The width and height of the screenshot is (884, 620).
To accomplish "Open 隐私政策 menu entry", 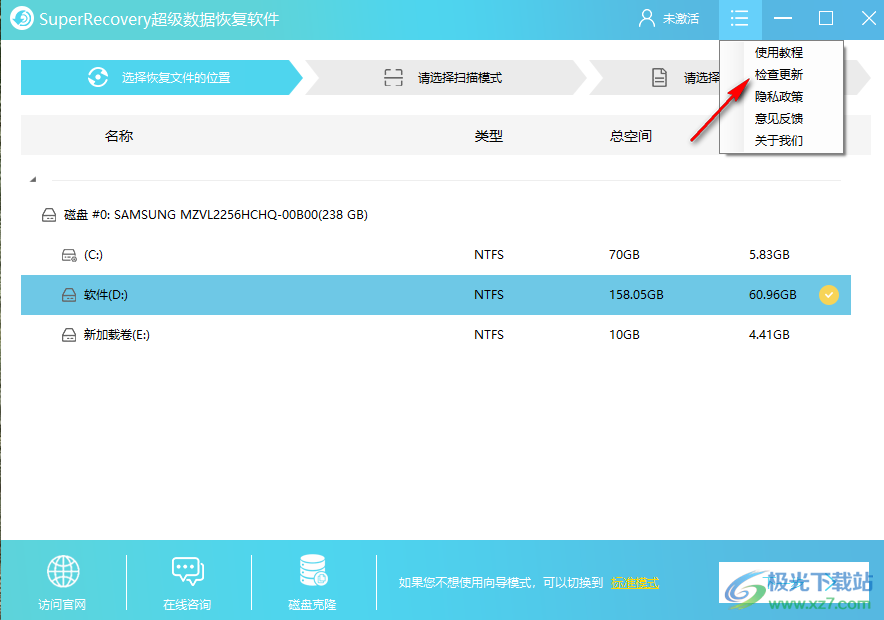I will (779, 96).
